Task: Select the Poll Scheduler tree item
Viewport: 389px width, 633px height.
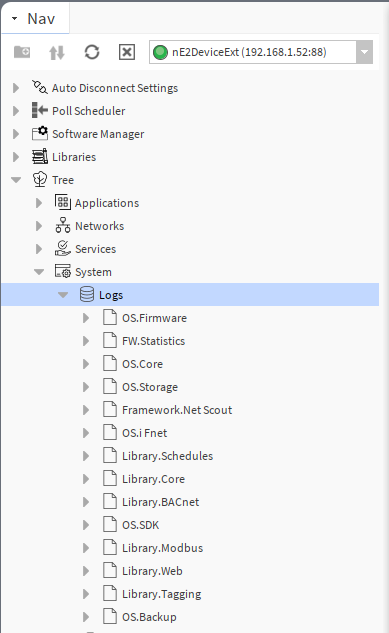Action: coord(88,111)
